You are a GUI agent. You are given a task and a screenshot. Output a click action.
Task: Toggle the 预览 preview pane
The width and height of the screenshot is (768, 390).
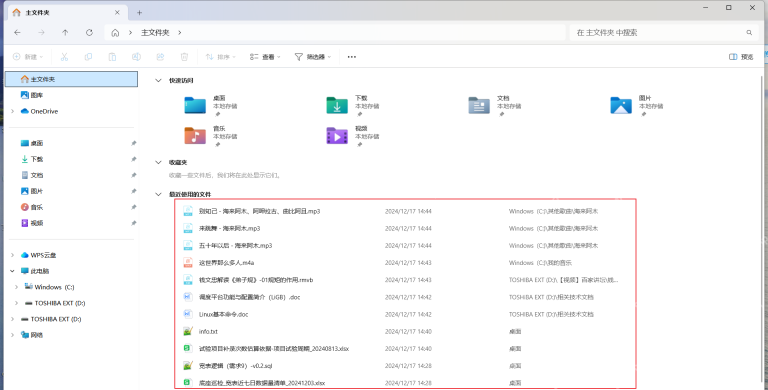[x=741, y=57]
